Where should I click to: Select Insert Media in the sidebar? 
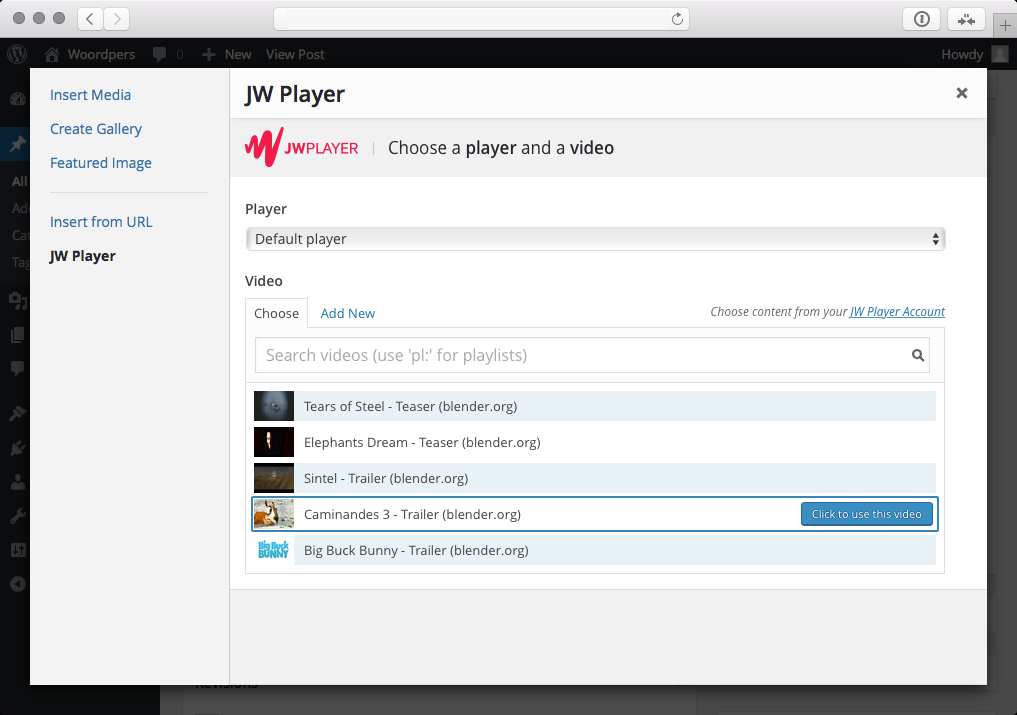pyautogui.click(x=91, y=95)
